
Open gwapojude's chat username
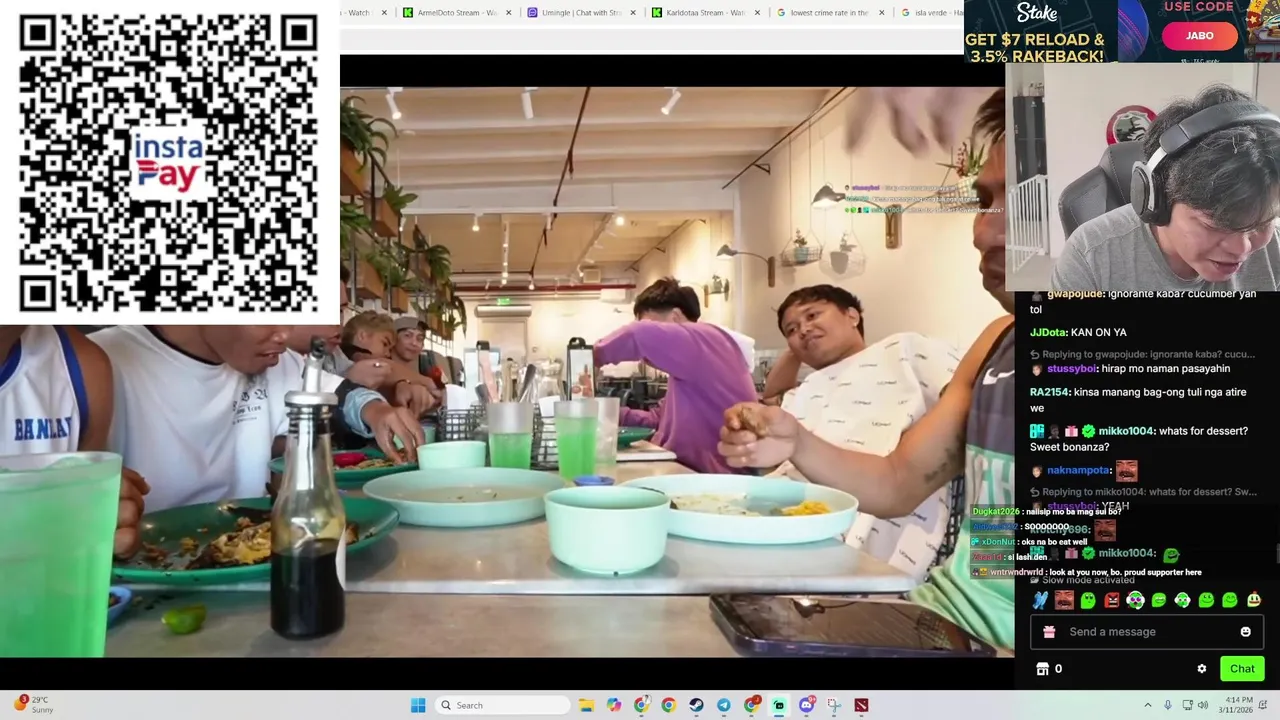pyautogui.click(x=1075, y=294)
